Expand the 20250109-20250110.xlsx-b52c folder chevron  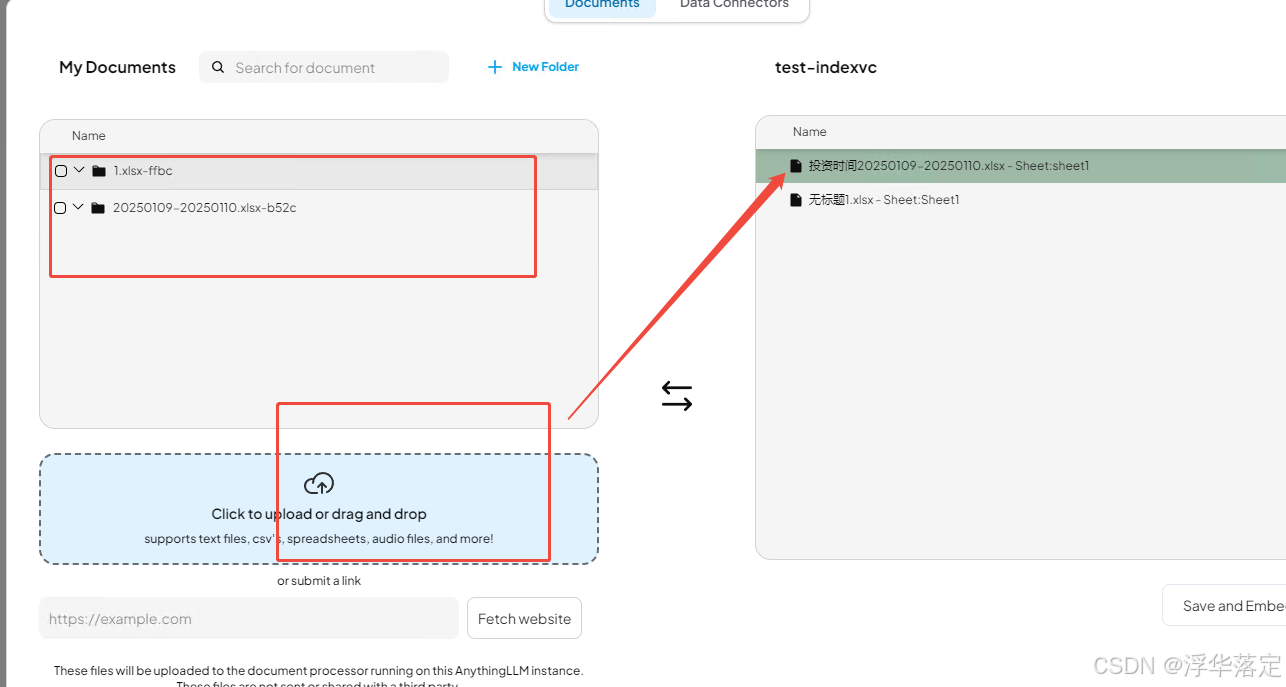[78, 207]
